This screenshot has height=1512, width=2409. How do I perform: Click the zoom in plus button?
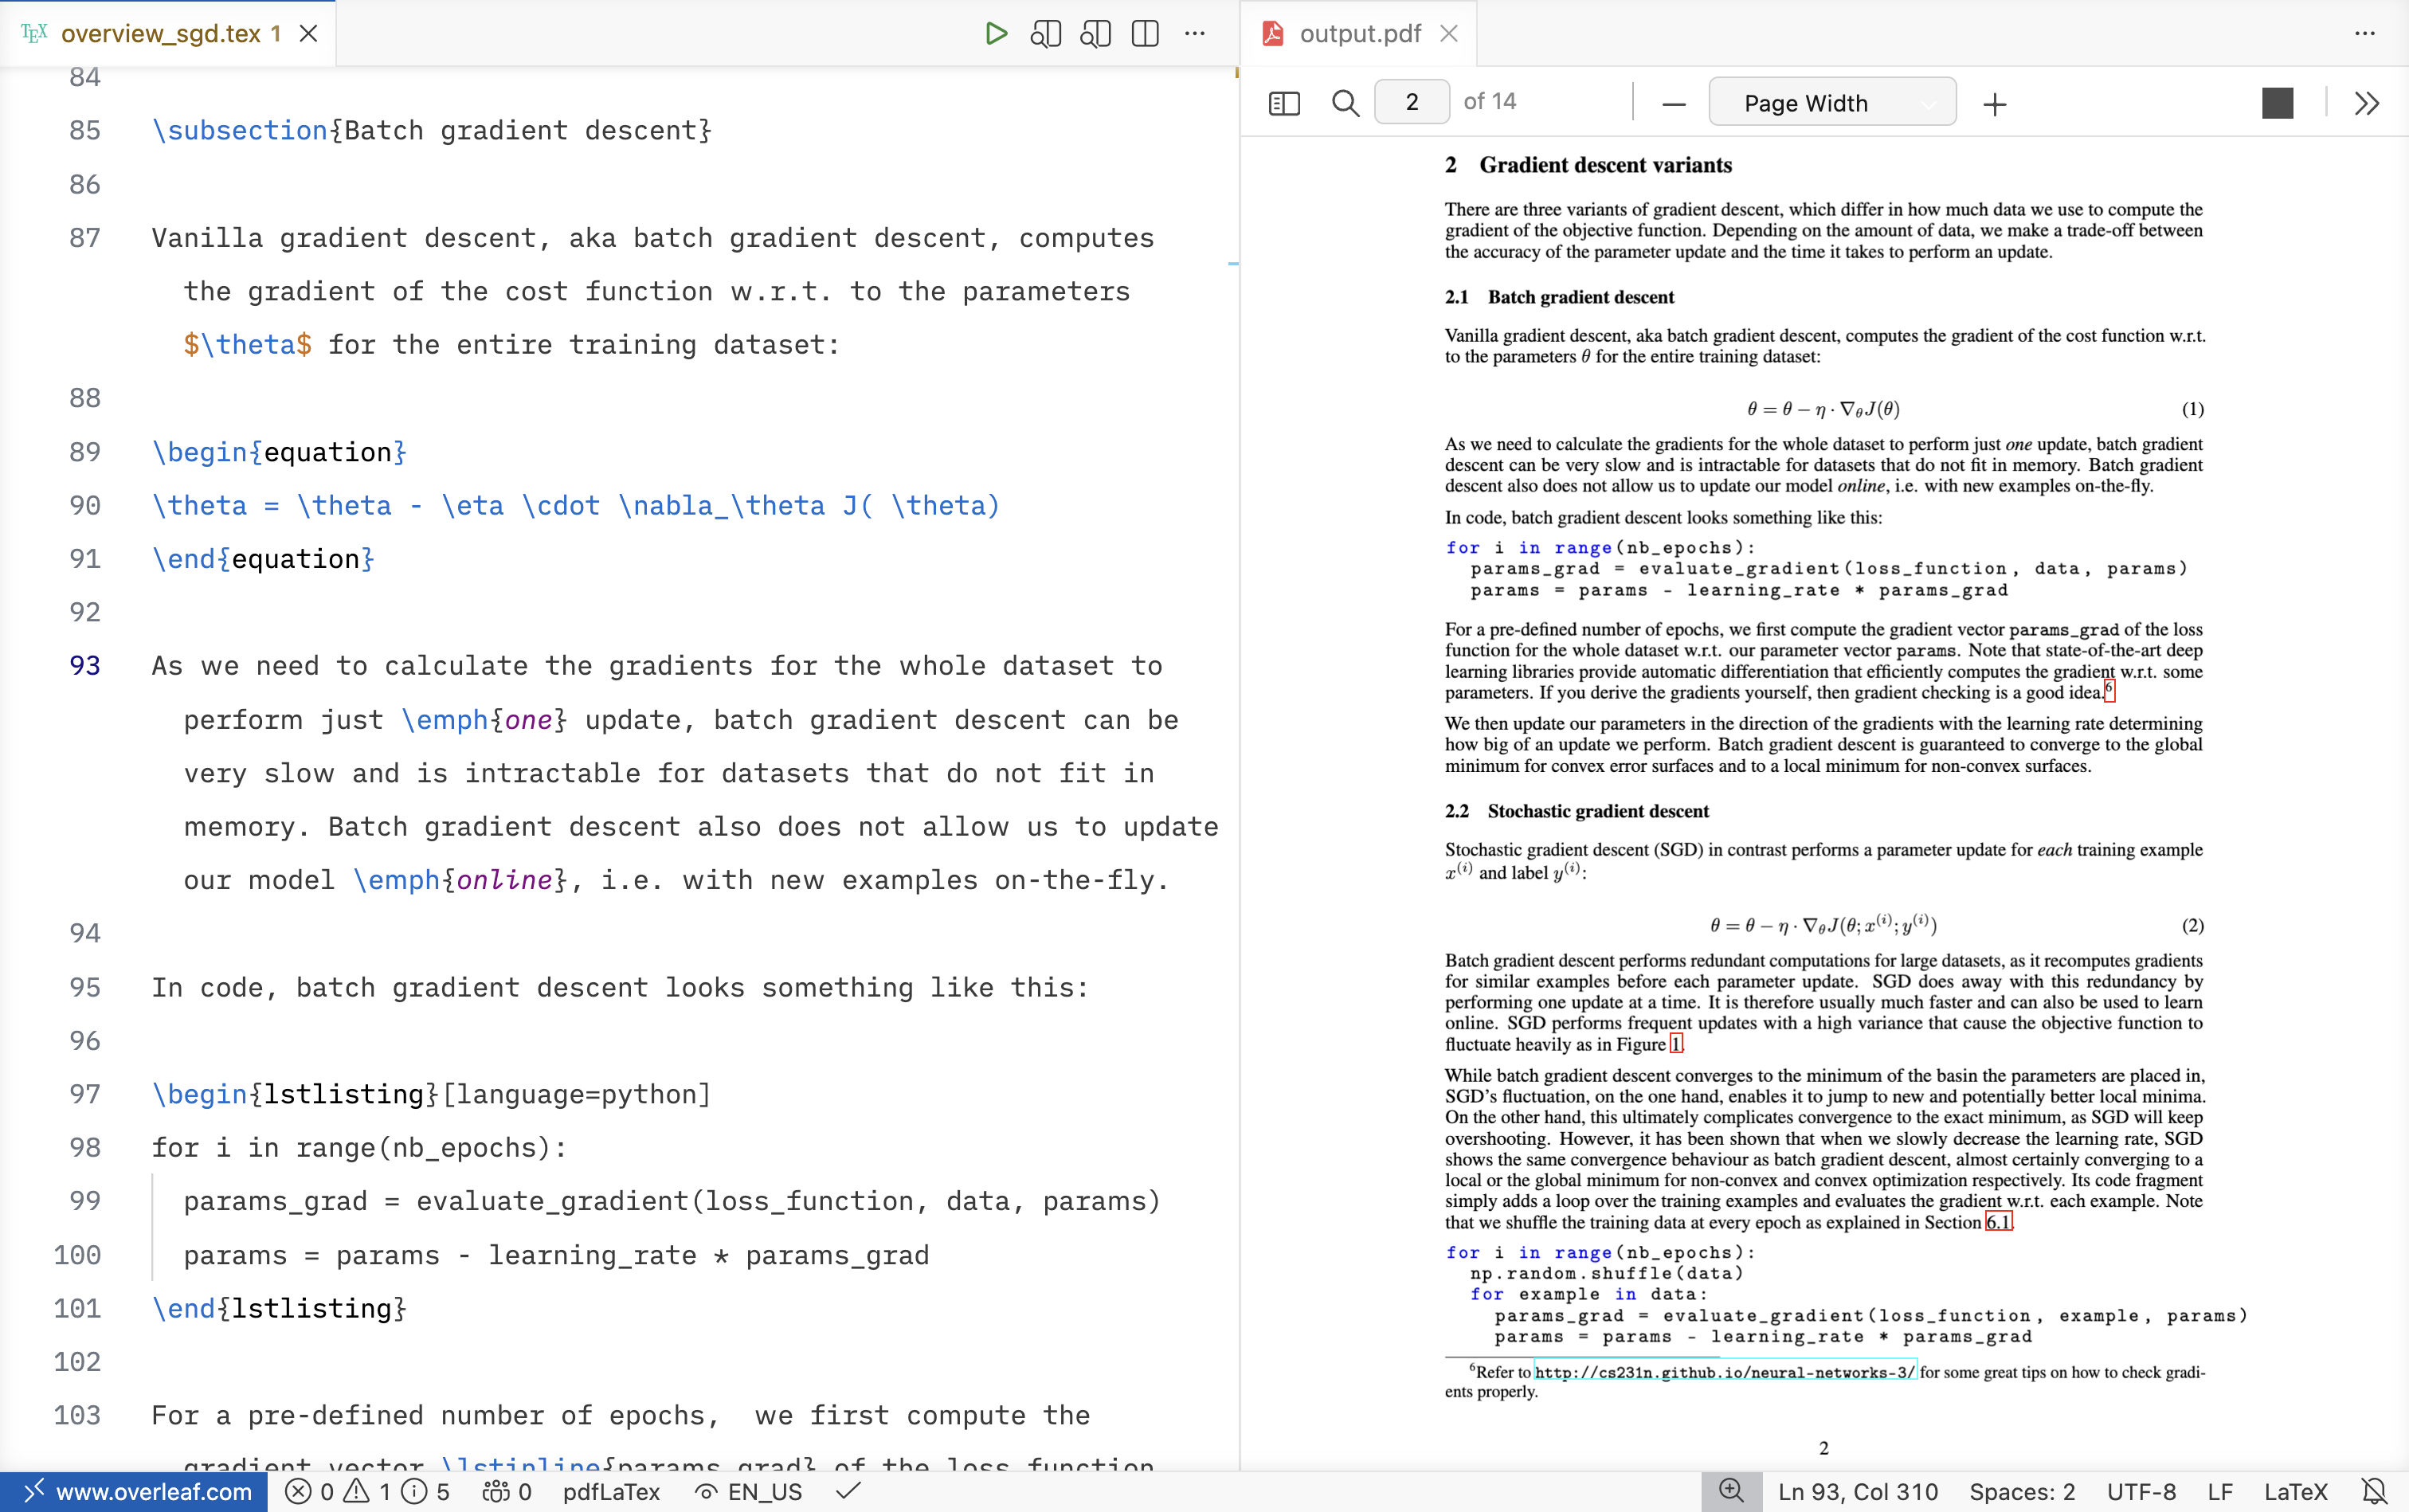coord(1995,104)
